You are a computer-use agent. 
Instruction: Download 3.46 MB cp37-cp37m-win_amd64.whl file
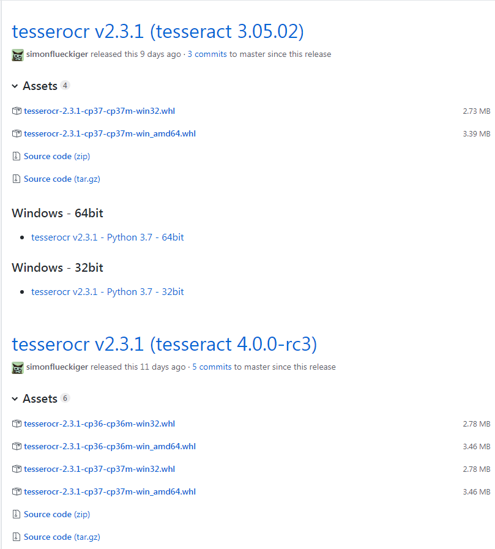click(x=110, y=492)
